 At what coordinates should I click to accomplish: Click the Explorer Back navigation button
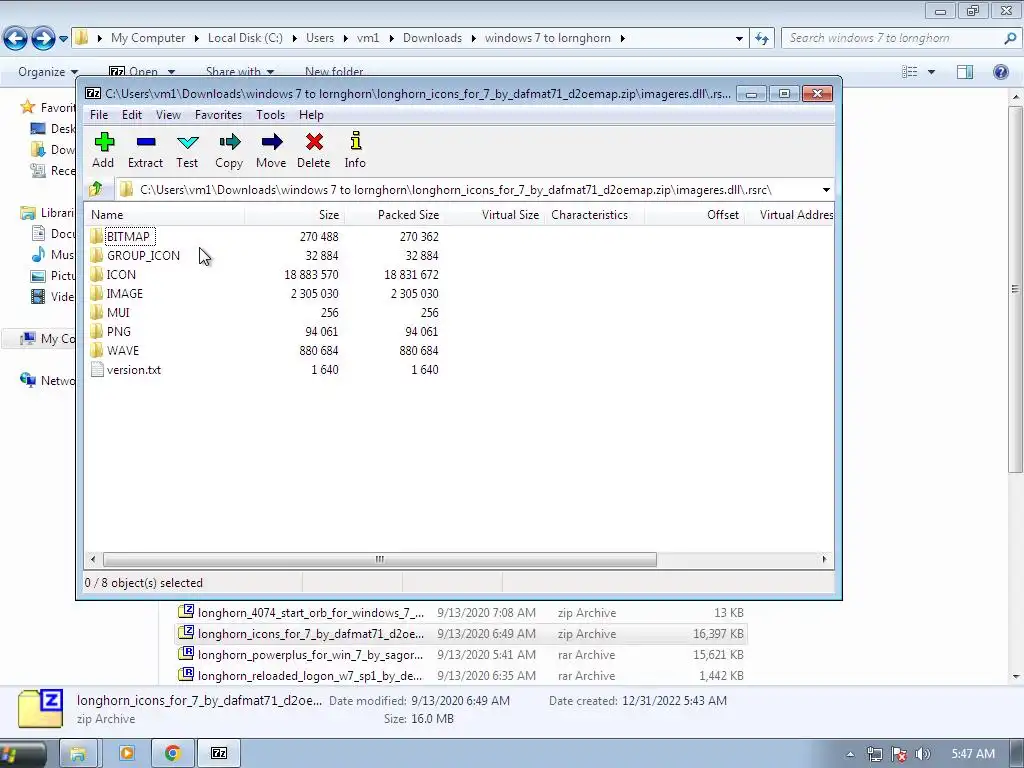click(16, 39)
